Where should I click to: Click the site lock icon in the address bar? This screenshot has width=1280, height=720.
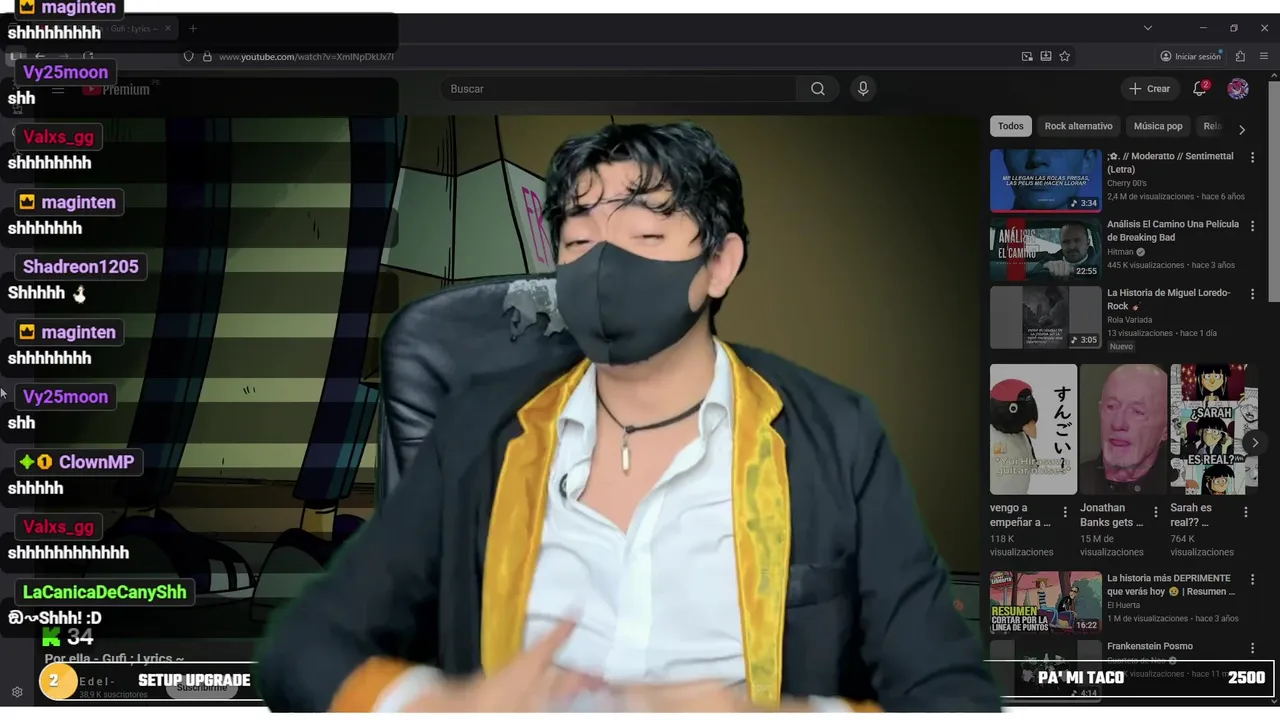208,56
